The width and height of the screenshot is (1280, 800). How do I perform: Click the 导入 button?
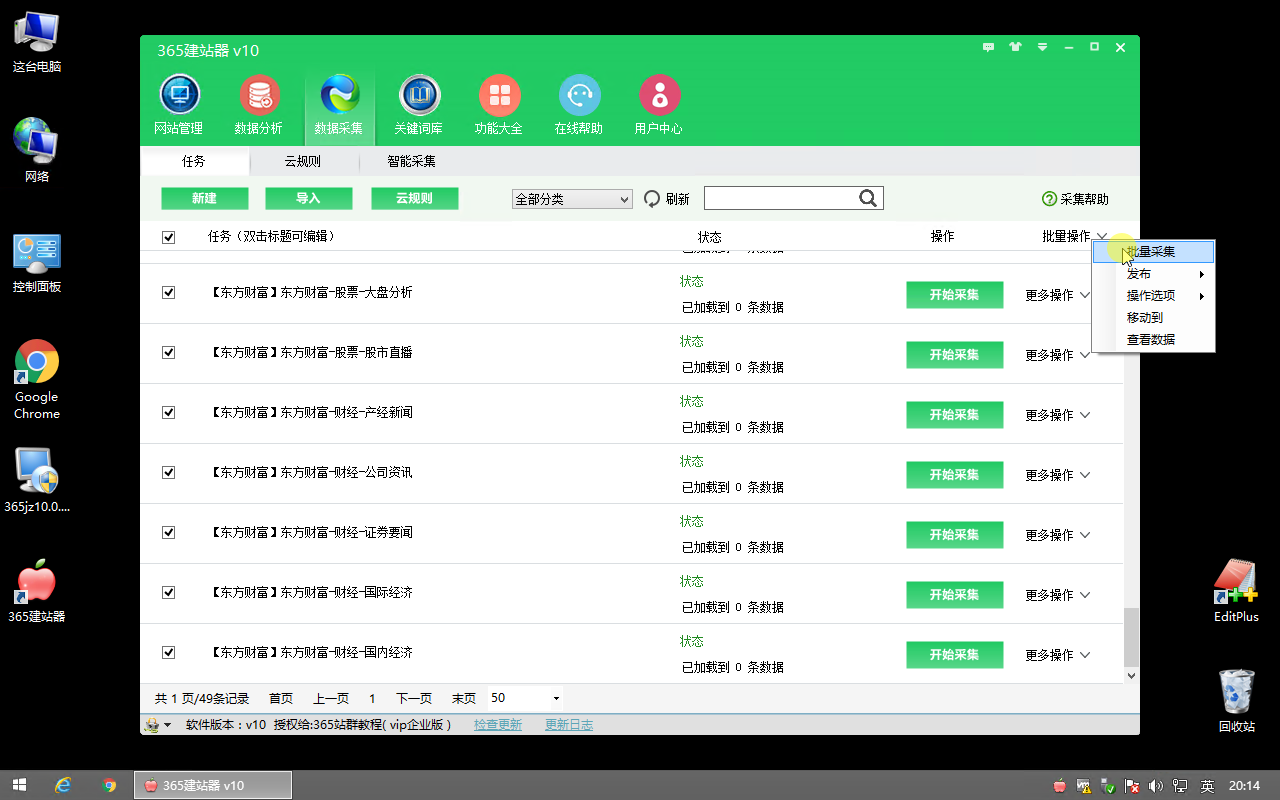click(x=308, y=199)
